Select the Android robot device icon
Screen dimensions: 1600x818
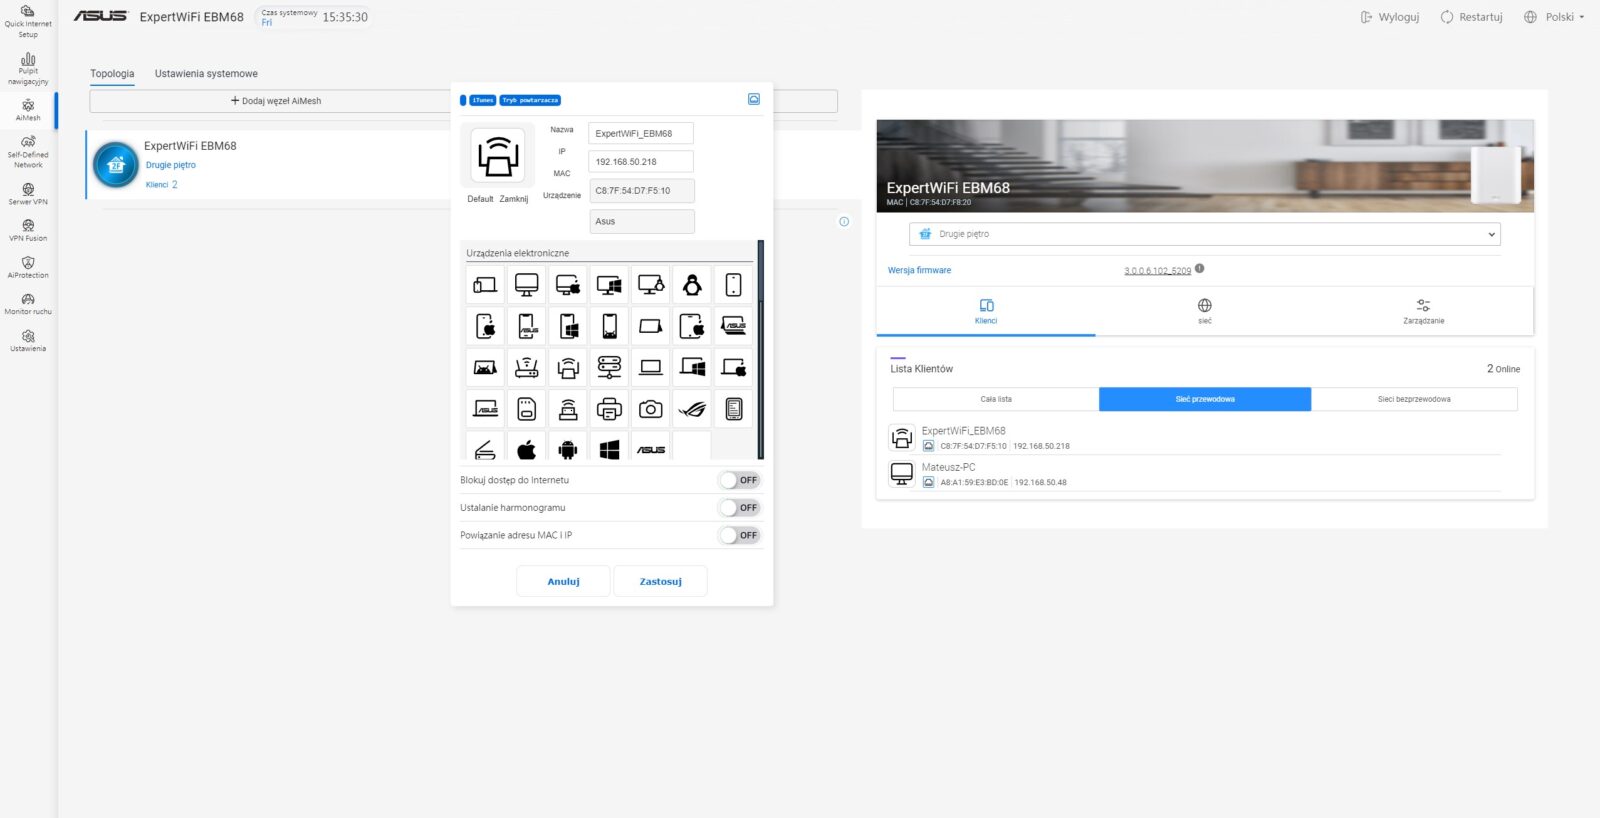pyautogui.click(x=568, y=450)
